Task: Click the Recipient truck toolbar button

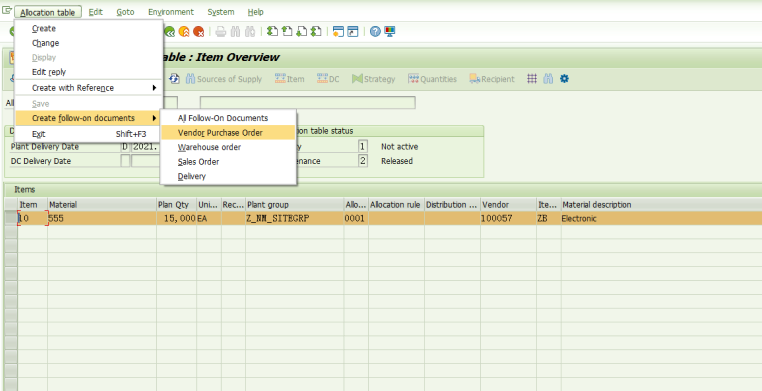Action: click(x=492, y=79)
